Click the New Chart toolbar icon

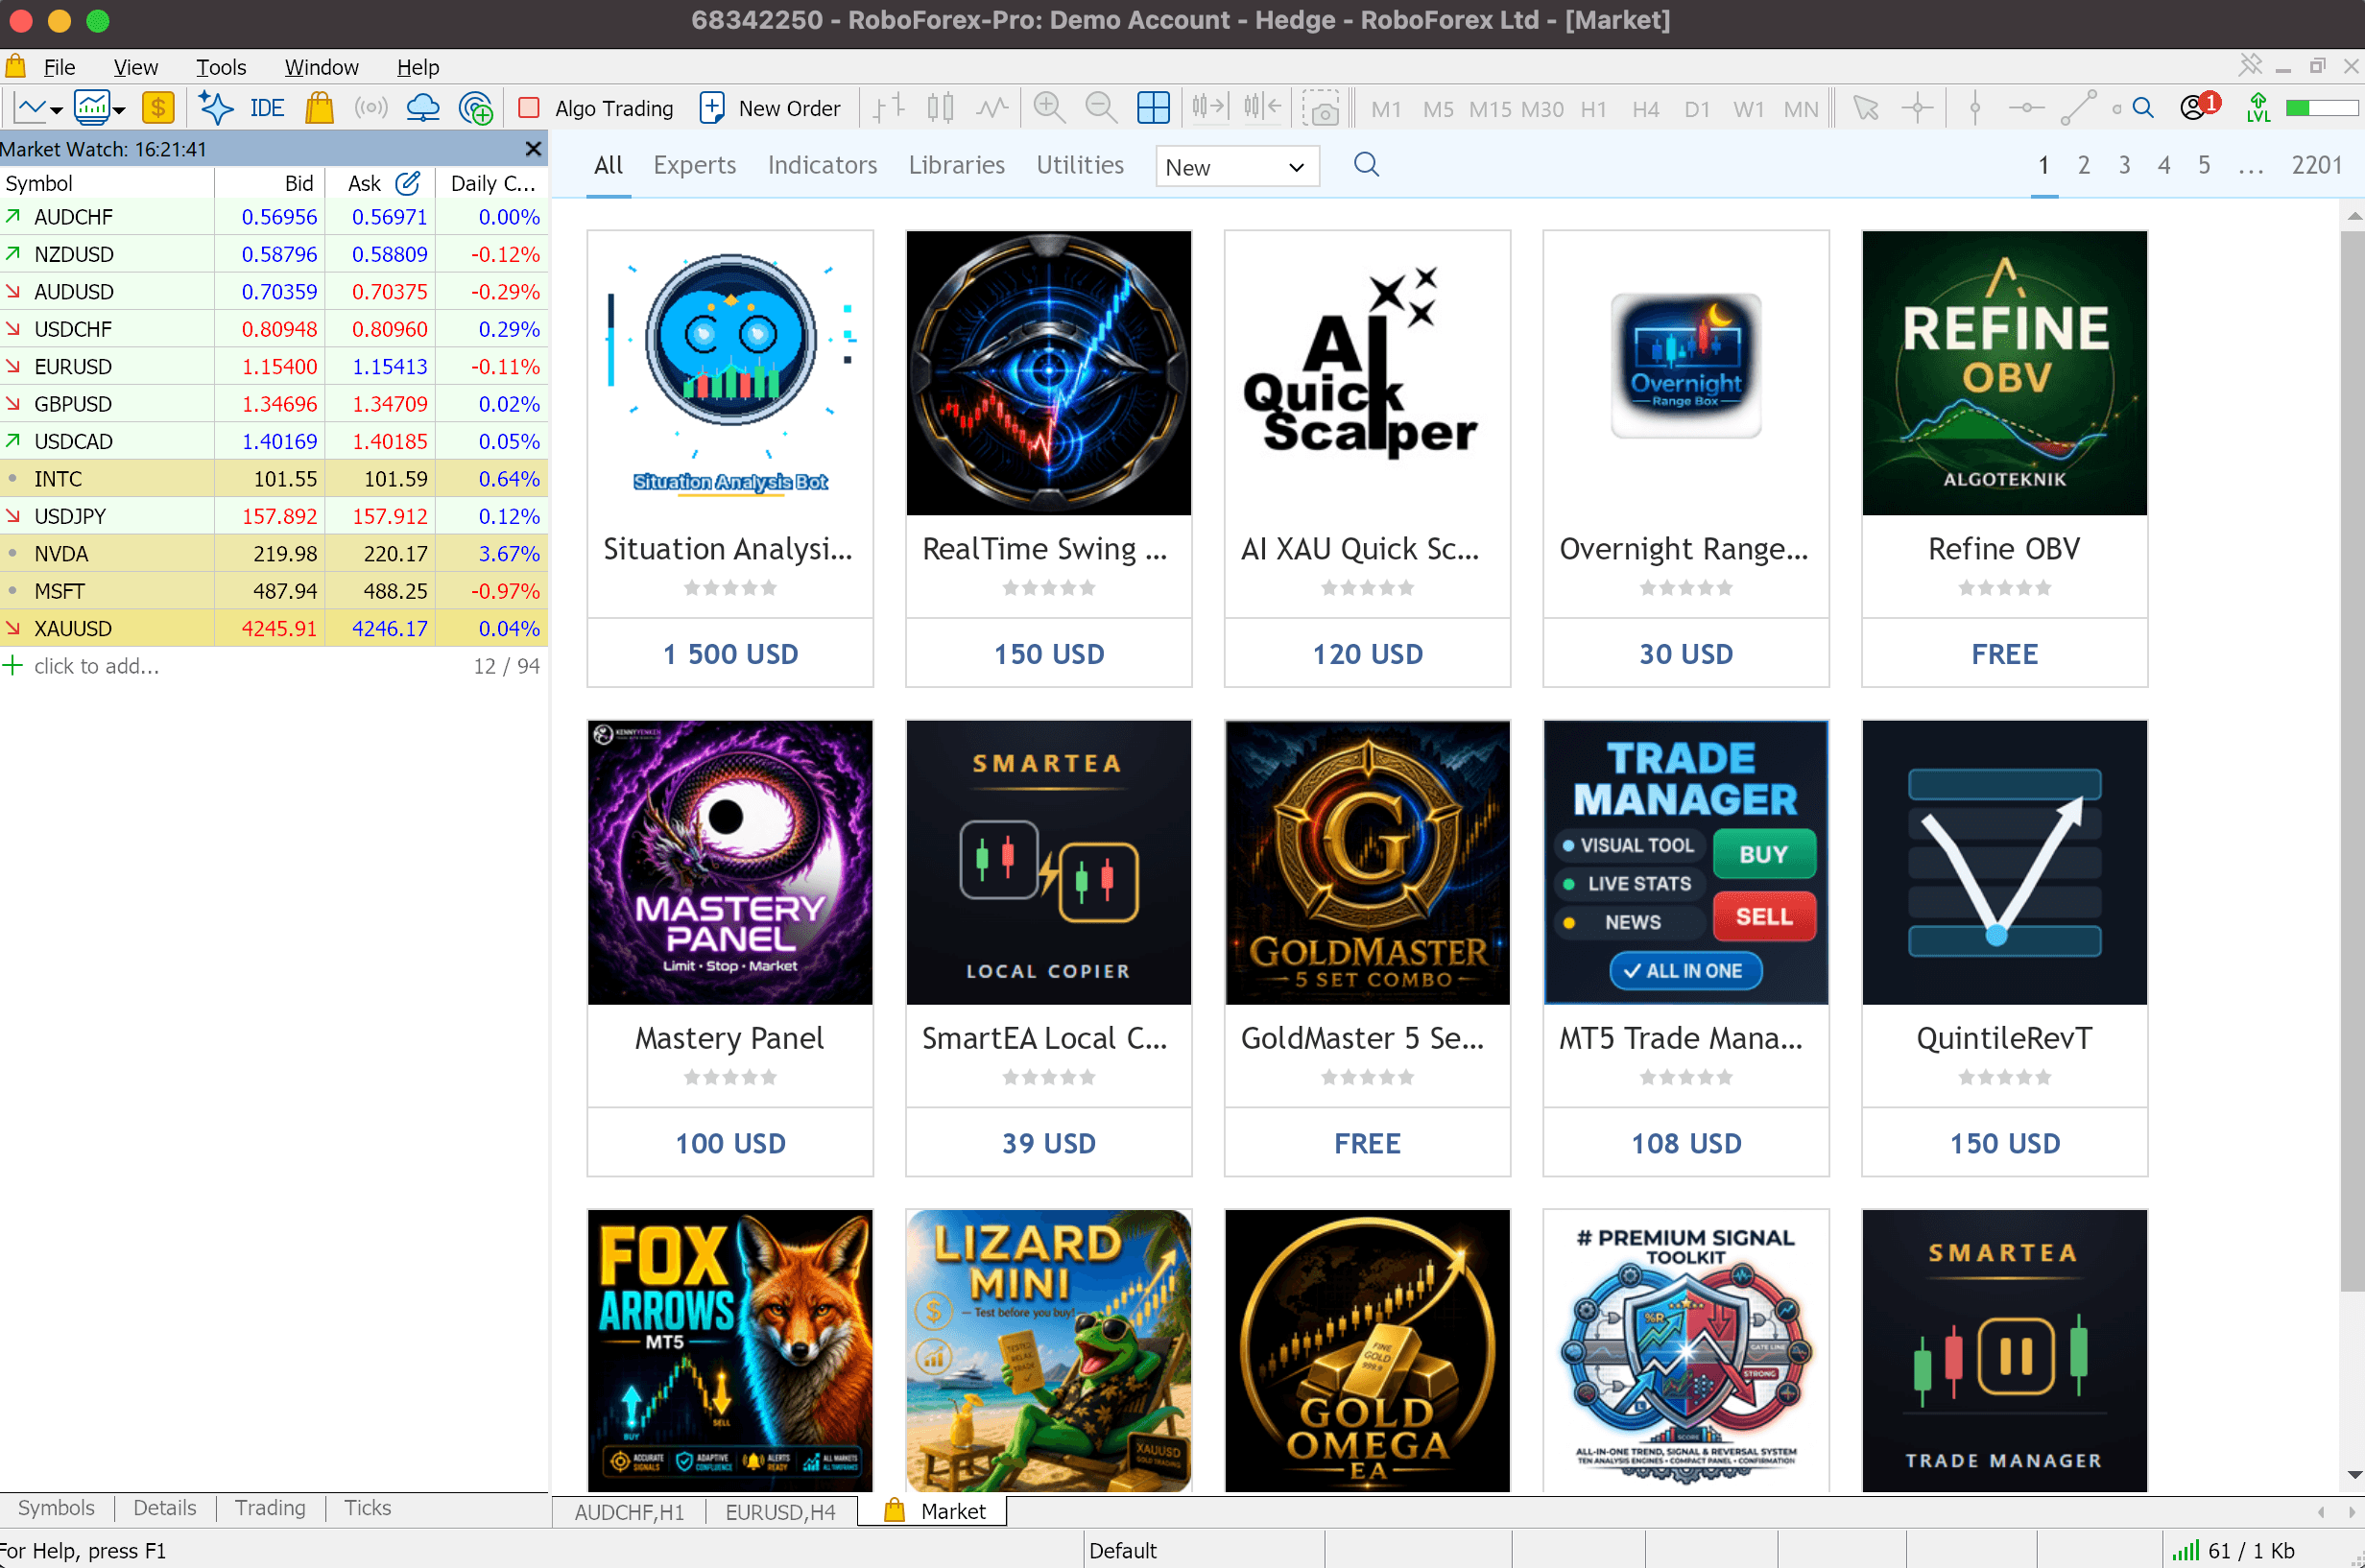click(x=30, y=107)
